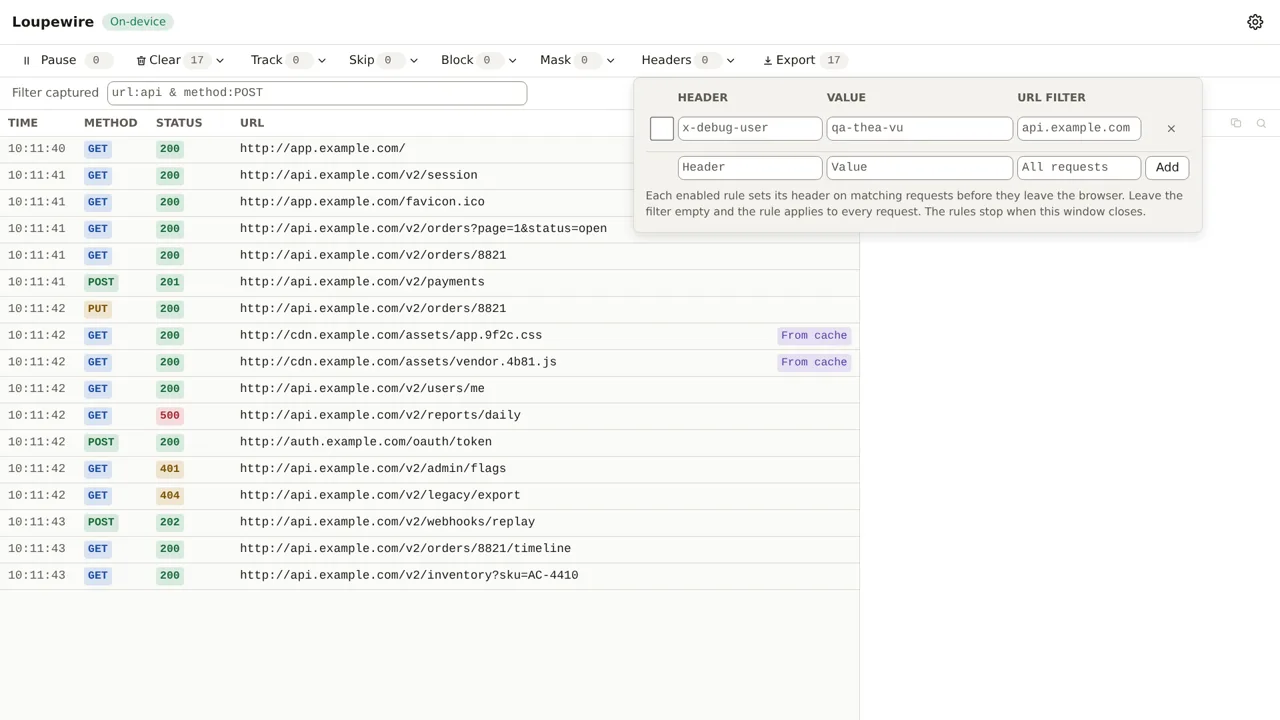Sort by the STATUS column header
This screenshot has width=1280, height=720.
(x=179, y=123)
